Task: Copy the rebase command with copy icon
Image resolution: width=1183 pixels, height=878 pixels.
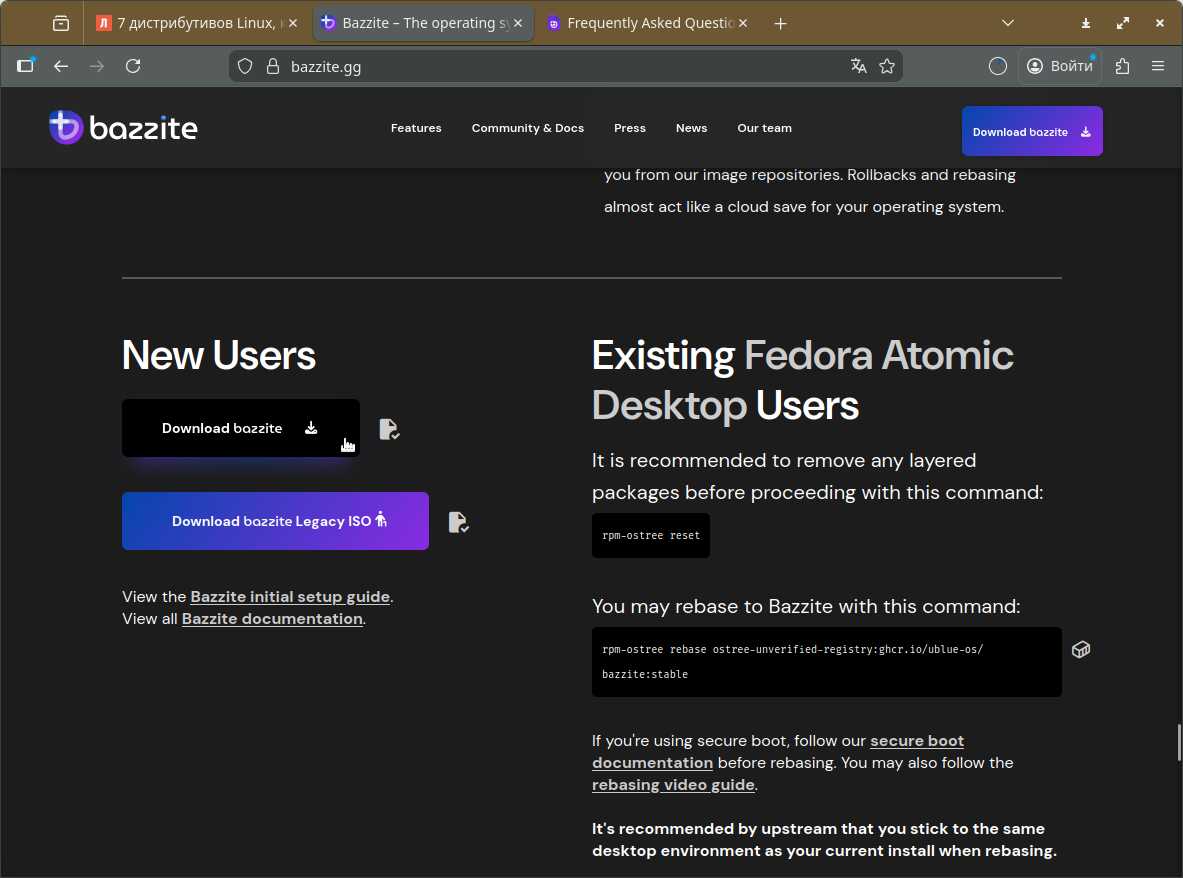Action: 1080,650
